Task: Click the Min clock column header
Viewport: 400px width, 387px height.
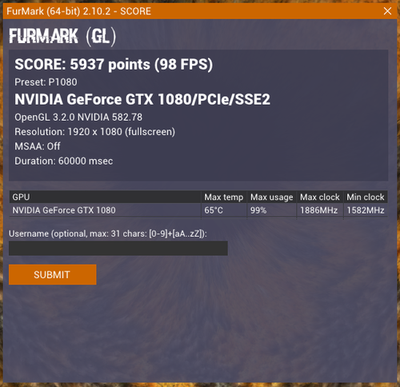Action: click(365, 197)
